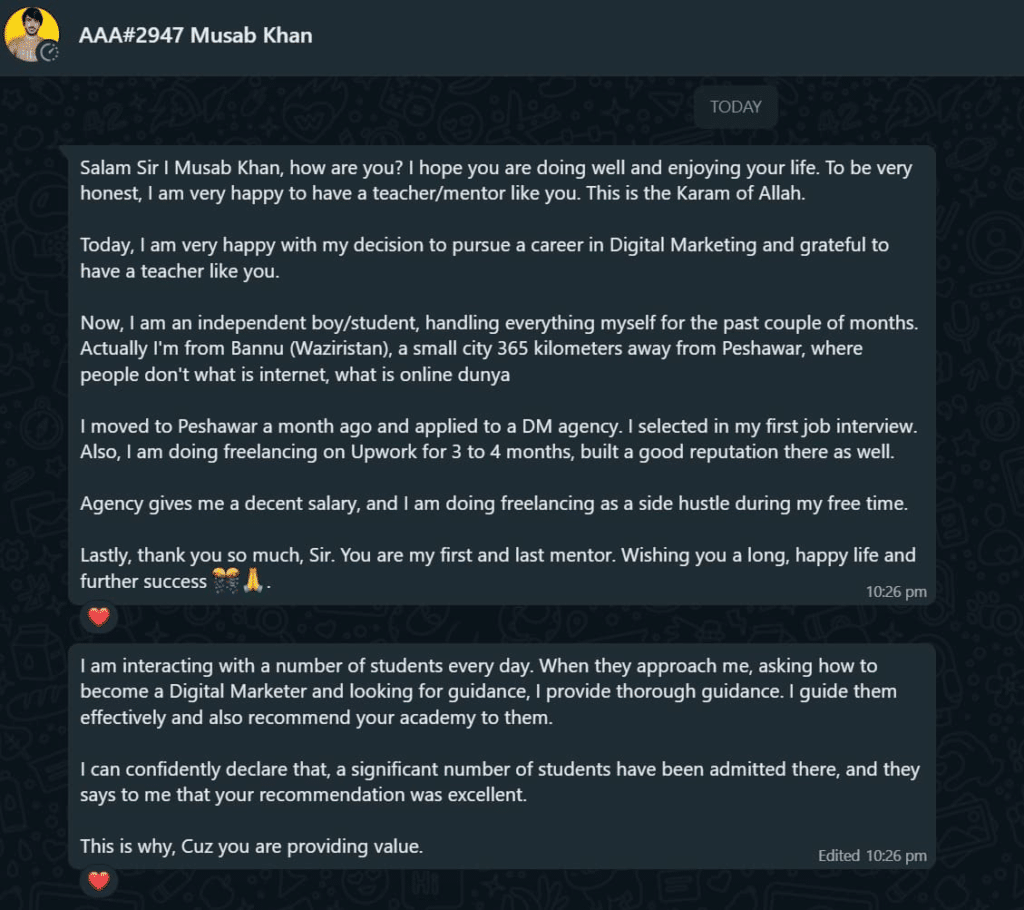Click the celebration emoji after 'further success'
This screenshot has width=1024, height=910.
(x=226, y=580)
